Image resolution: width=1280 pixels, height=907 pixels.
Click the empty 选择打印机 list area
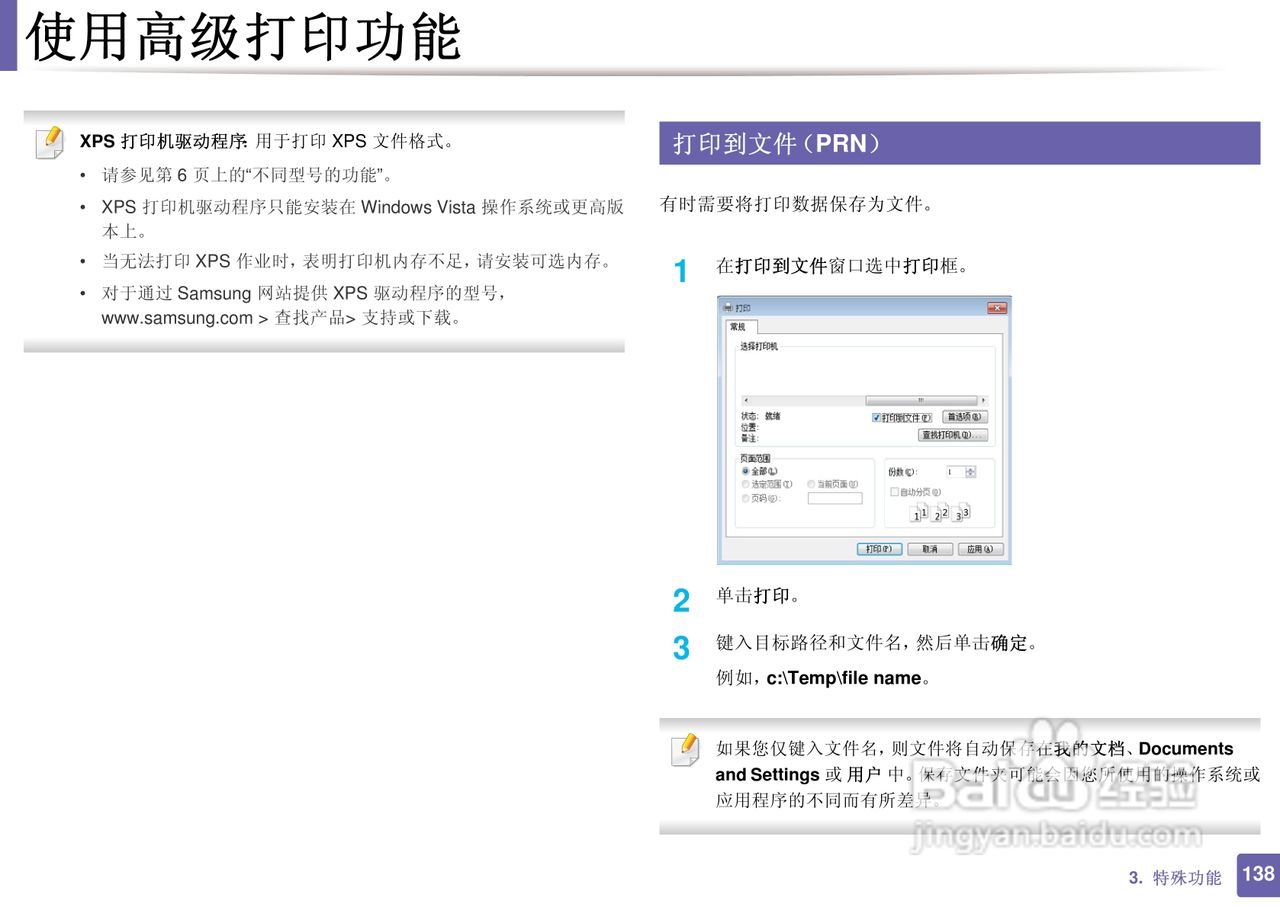coord(866,372)
